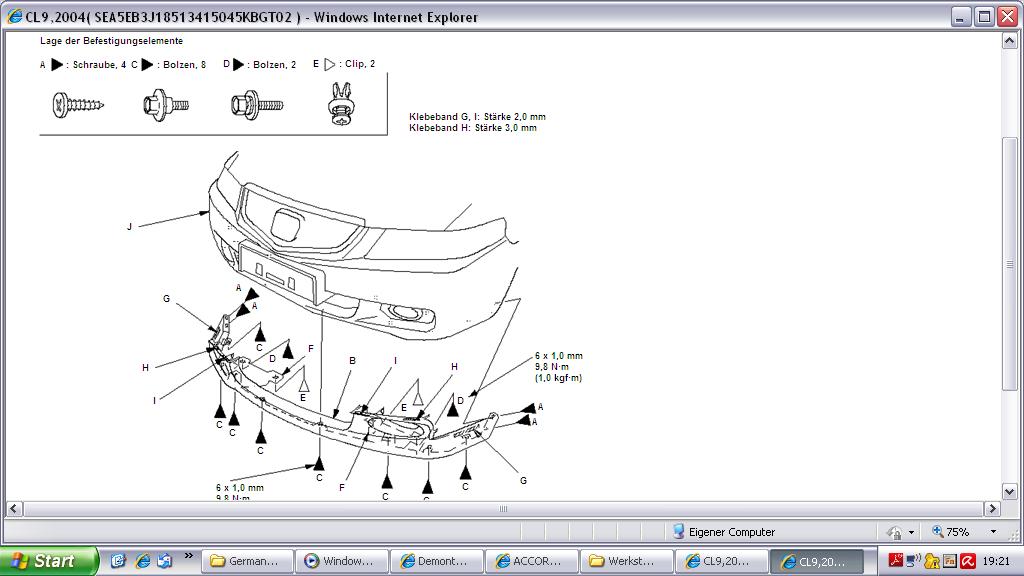Viewport: 1024px width, 576px height.
Task: Click the horizontal scrollbar left arrow
Action: point(14,509)
